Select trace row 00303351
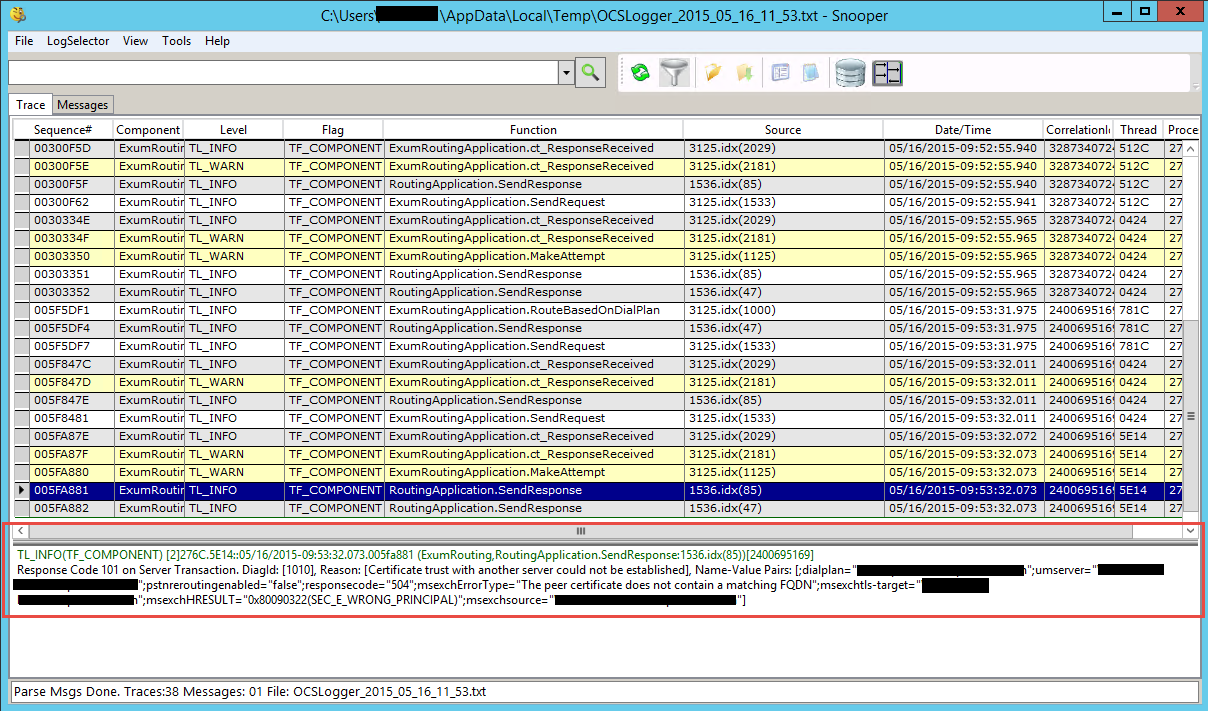 tap(598, 274)
